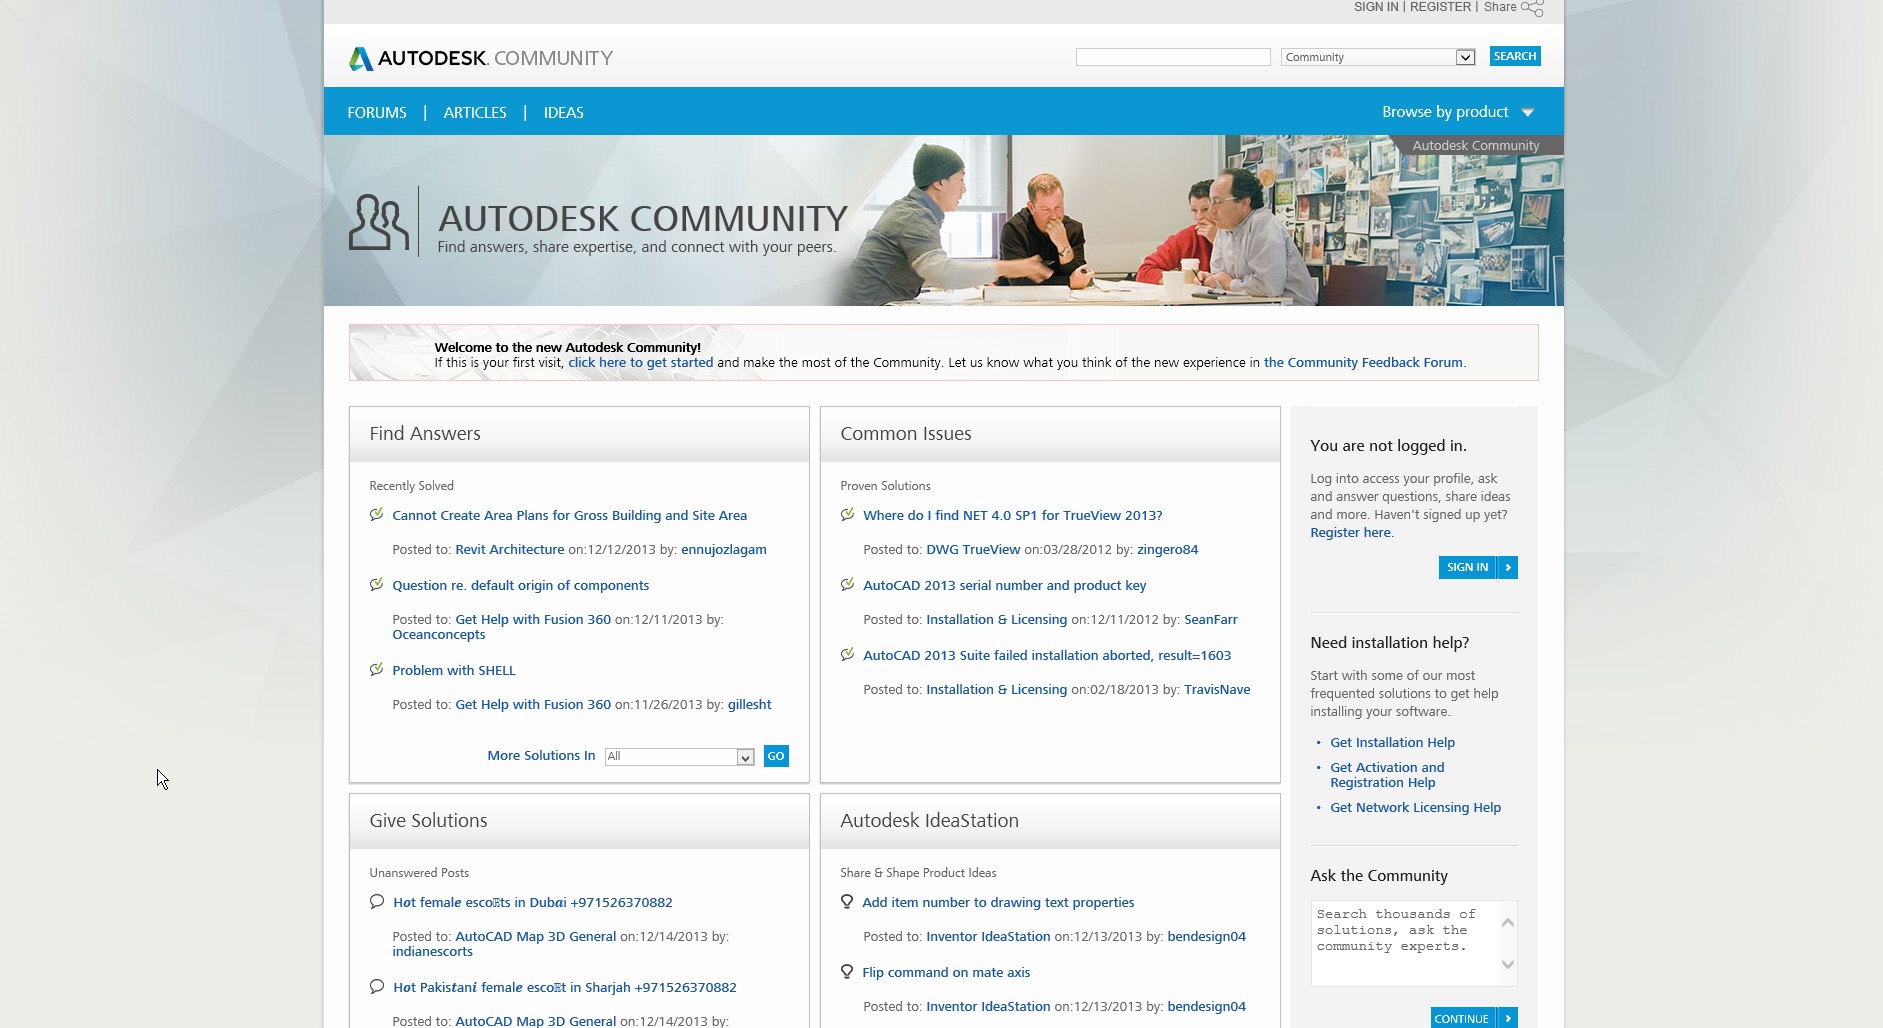Click speech bubble icon beside first unanswered post
Viewport: 1883px width, 1028px height.
pos(377,902)
